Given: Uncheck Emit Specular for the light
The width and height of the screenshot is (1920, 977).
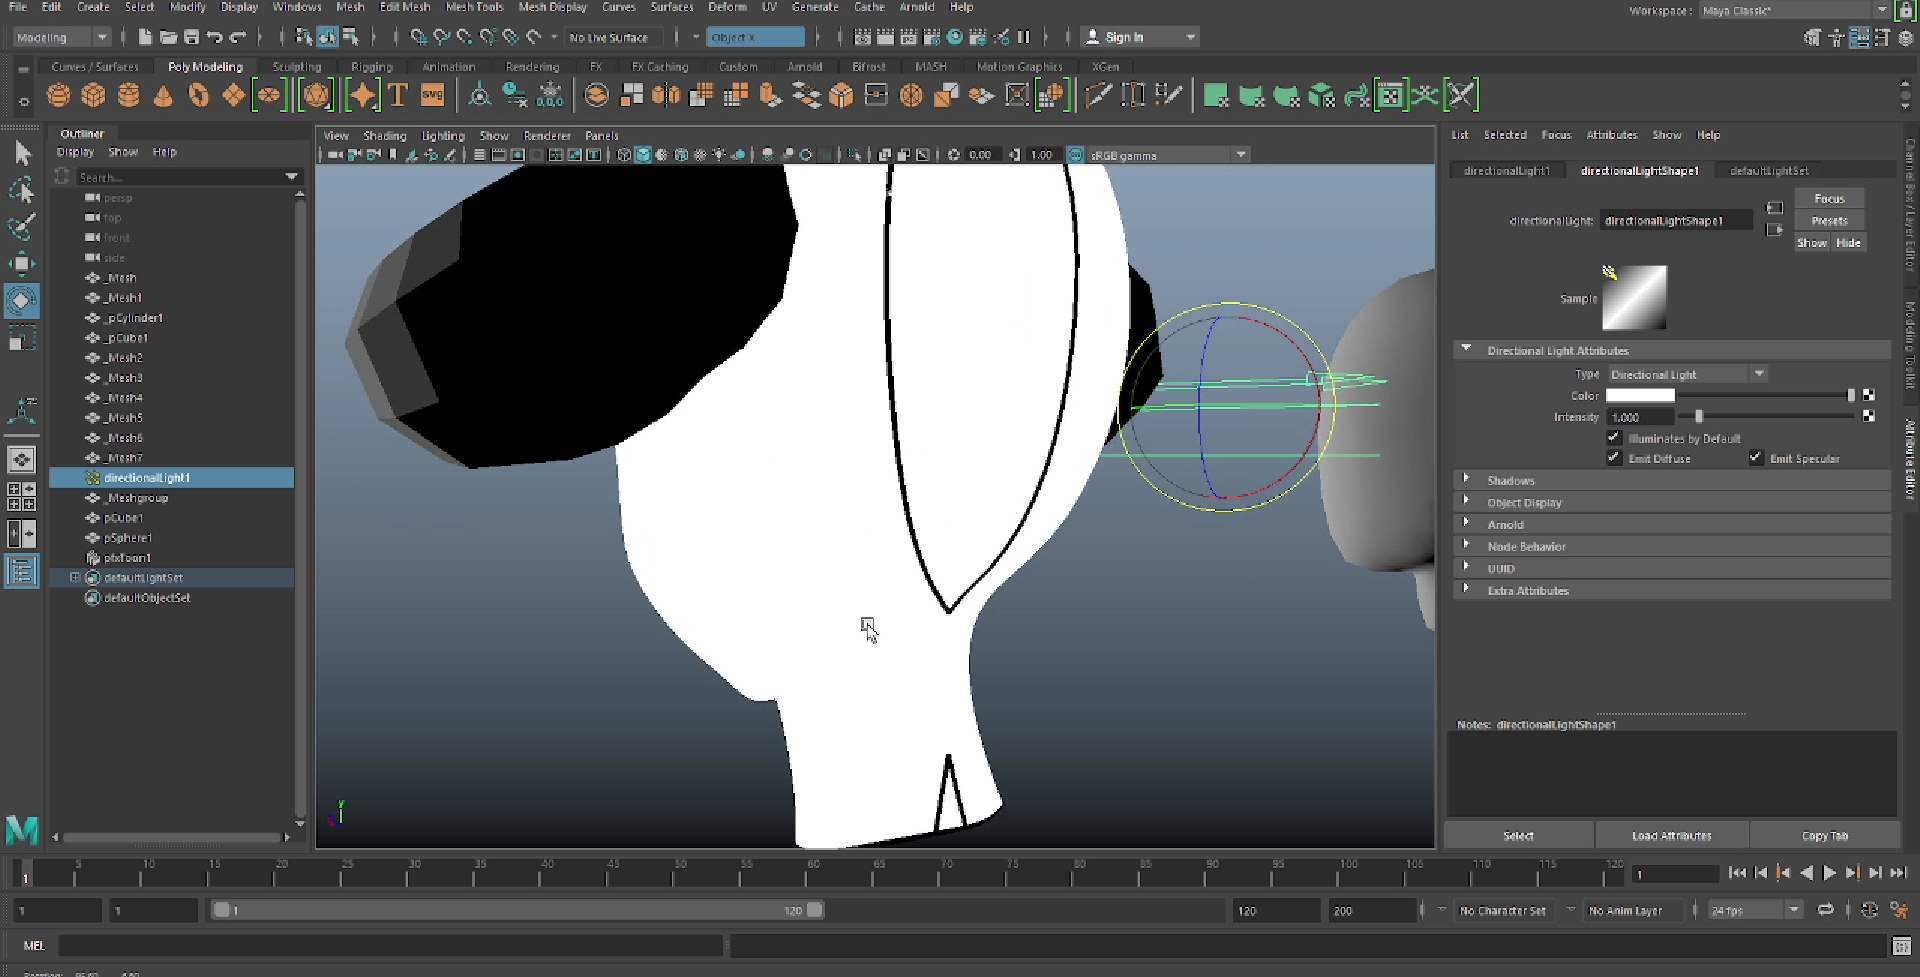Looking at the screenshot, I should 1757,458.
